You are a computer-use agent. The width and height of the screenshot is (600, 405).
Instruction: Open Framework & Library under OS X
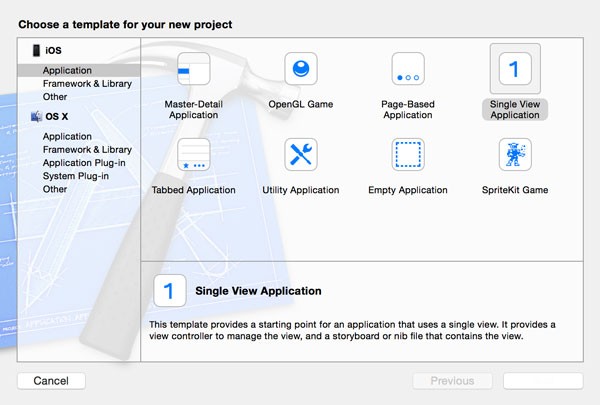87,149
